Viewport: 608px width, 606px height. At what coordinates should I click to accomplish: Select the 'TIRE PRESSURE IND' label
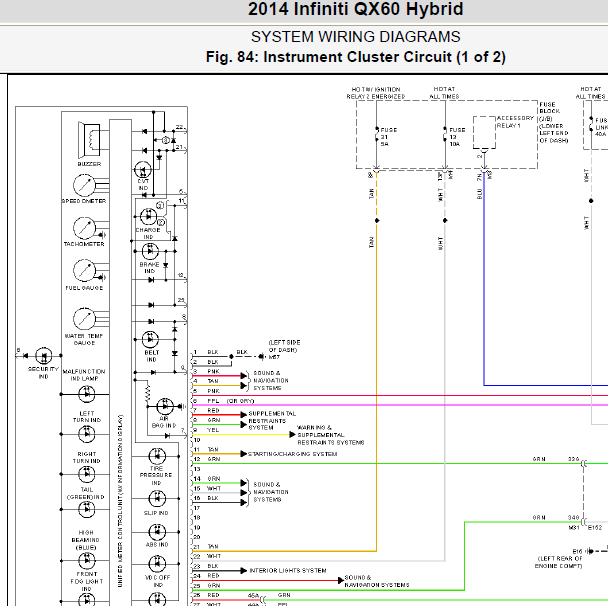(156, 475)
